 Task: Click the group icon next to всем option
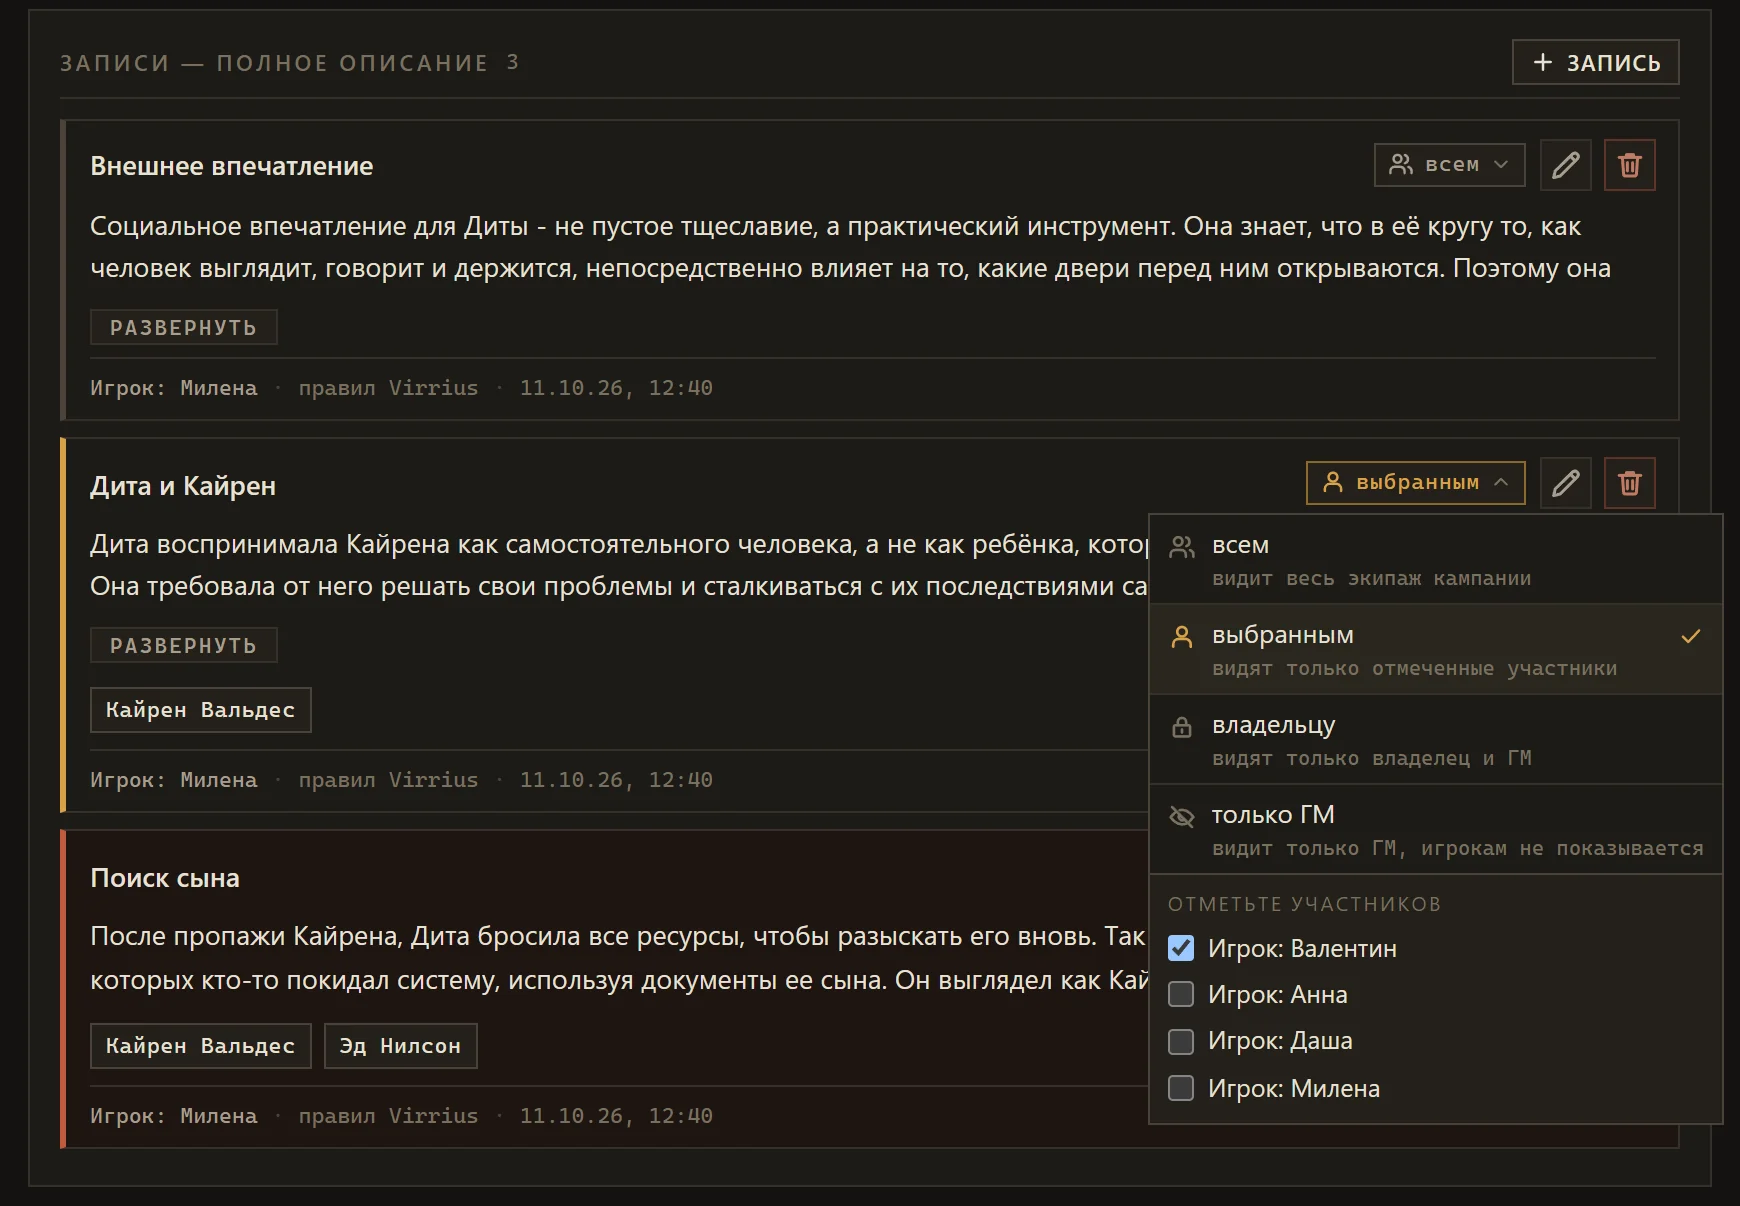(1182, 546)
